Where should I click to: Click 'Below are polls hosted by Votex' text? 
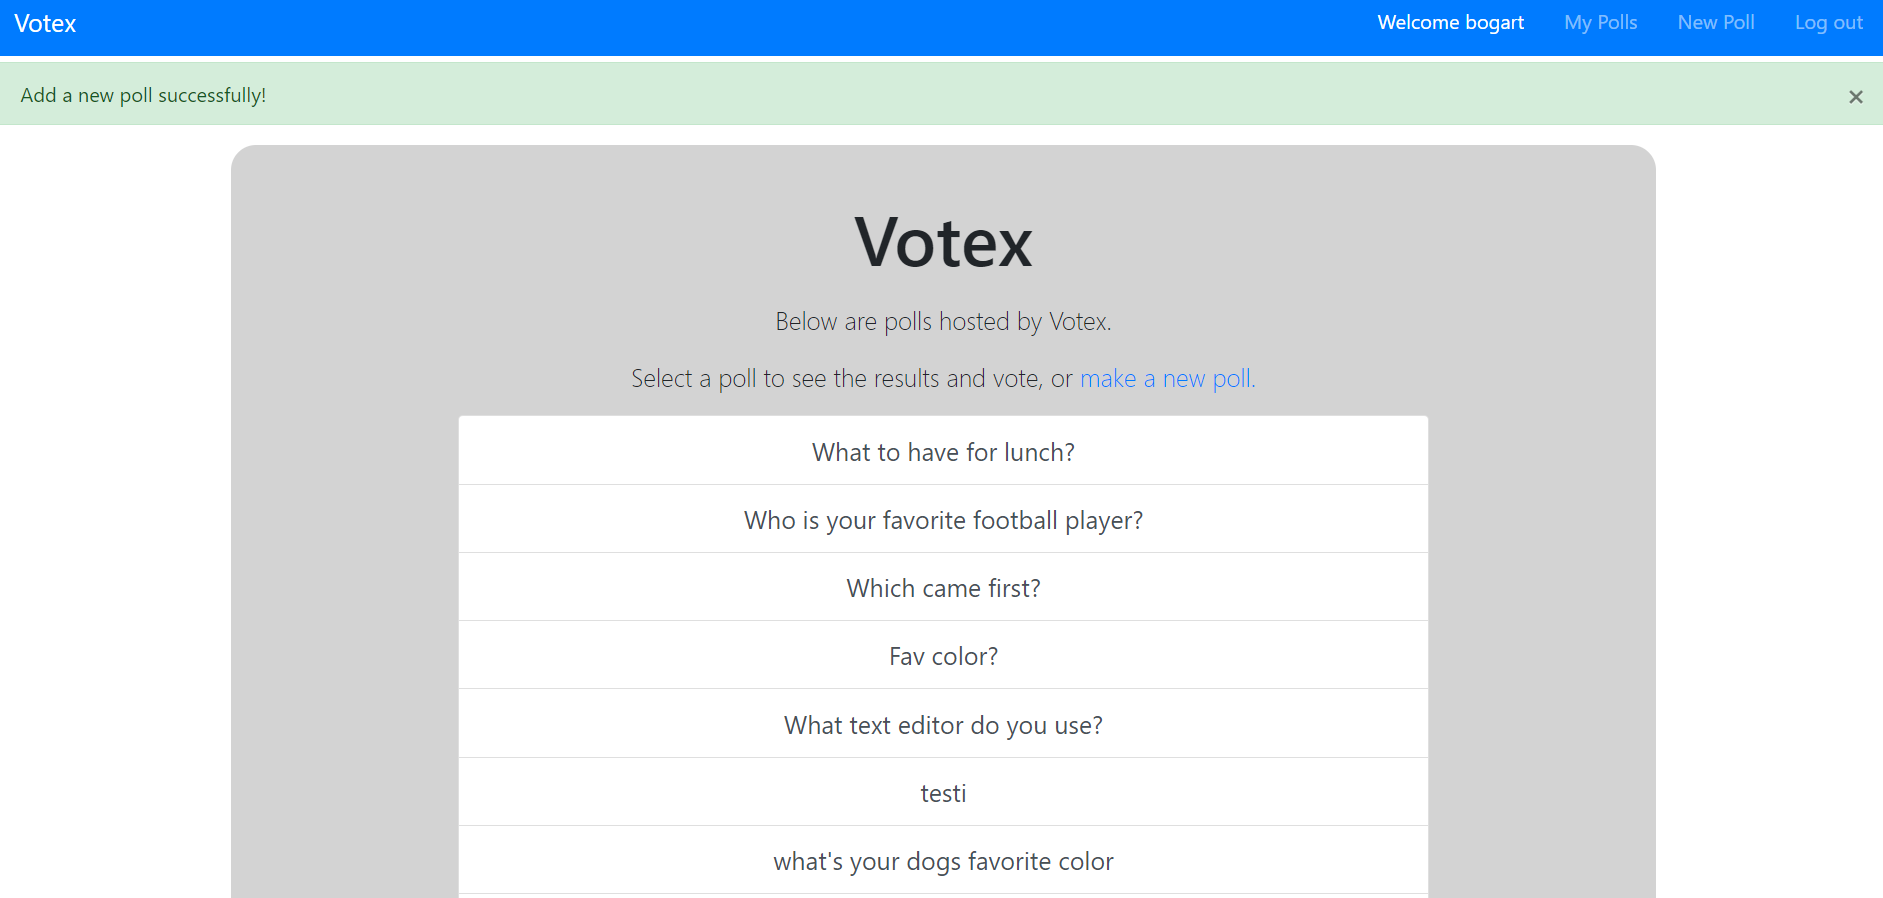coord(943,322)
